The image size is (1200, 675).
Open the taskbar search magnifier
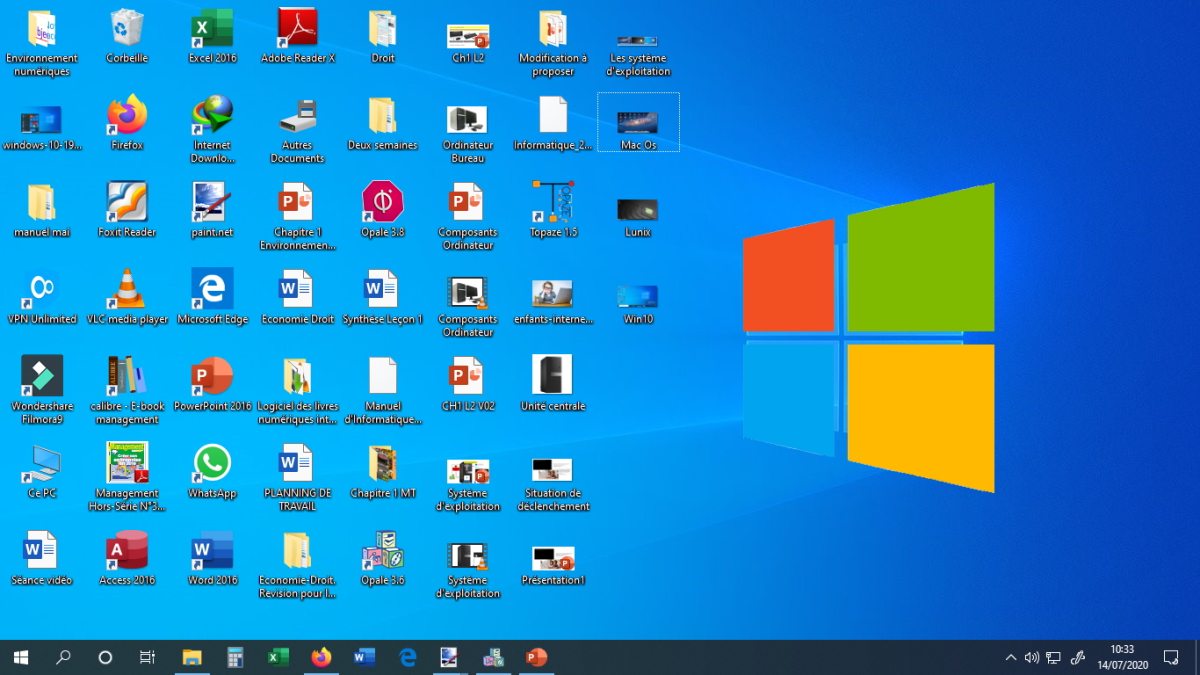63,657
